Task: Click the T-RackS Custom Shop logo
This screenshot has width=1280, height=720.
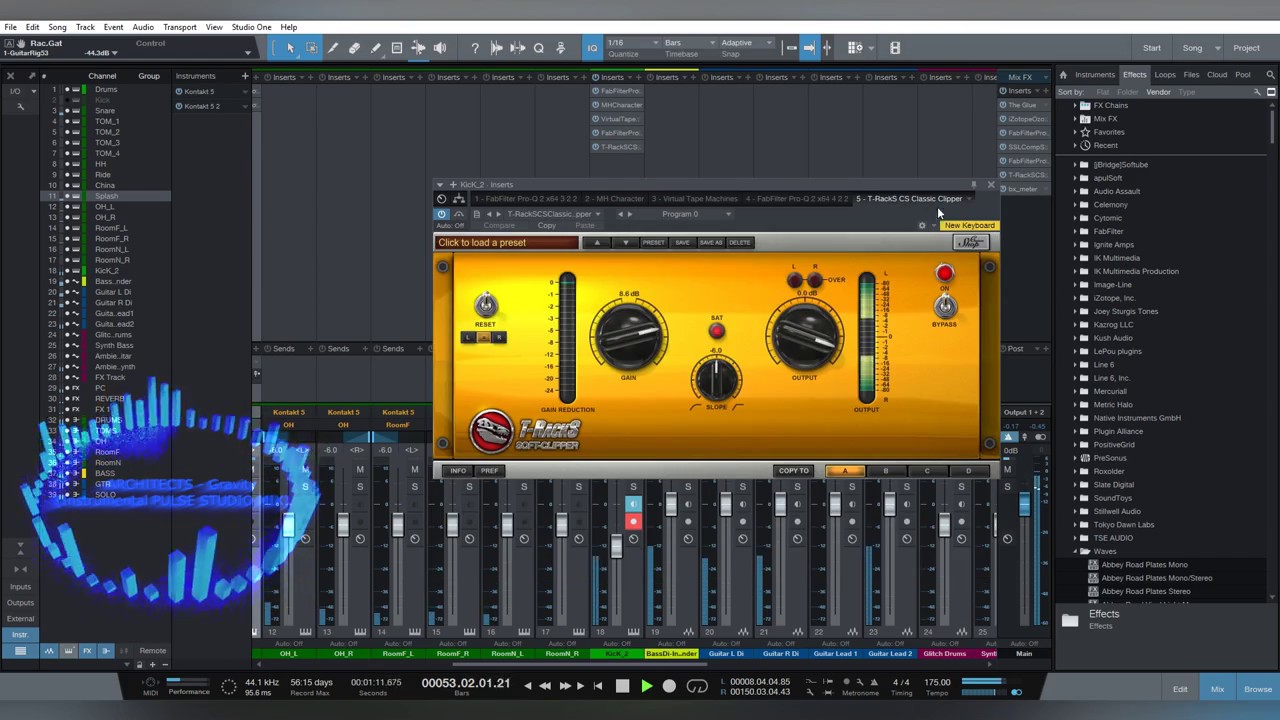Action: pyautogui.click(x=970, y=243)
